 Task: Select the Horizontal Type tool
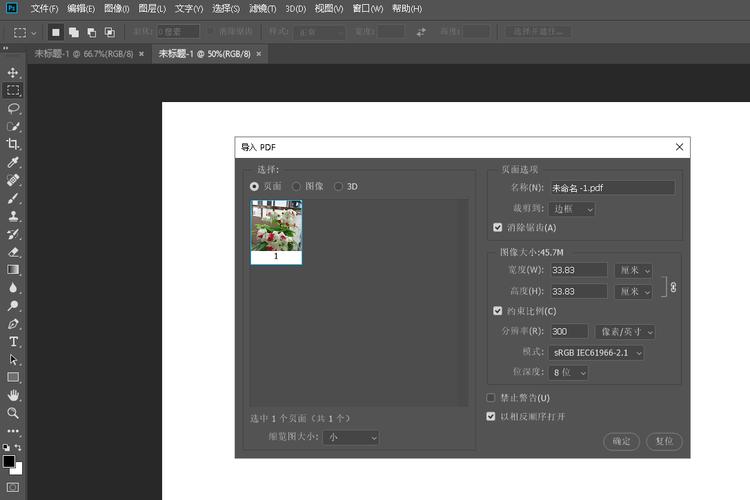click(13, 342)
